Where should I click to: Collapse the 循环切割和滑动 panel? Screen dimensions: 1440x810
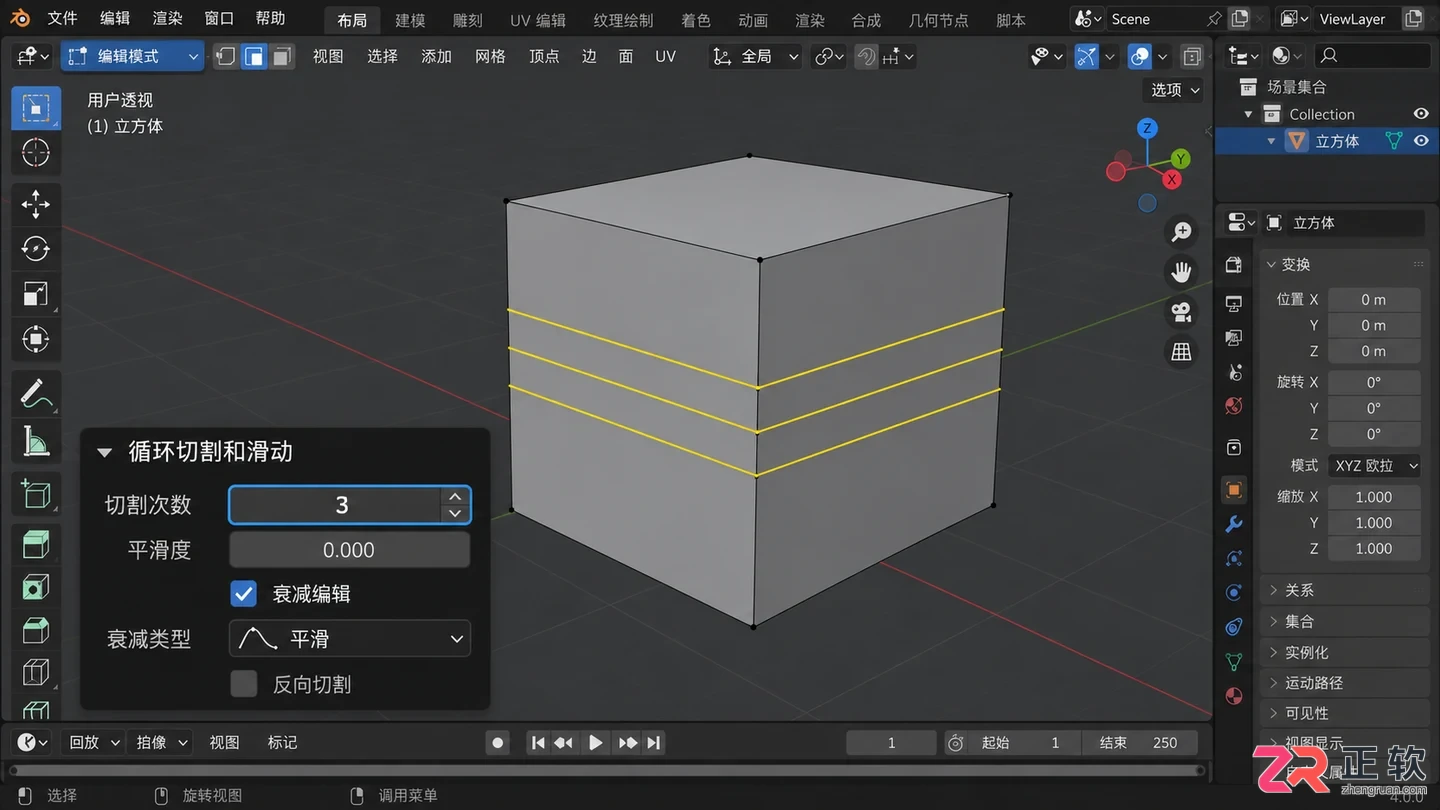click(x=104, y=452)
